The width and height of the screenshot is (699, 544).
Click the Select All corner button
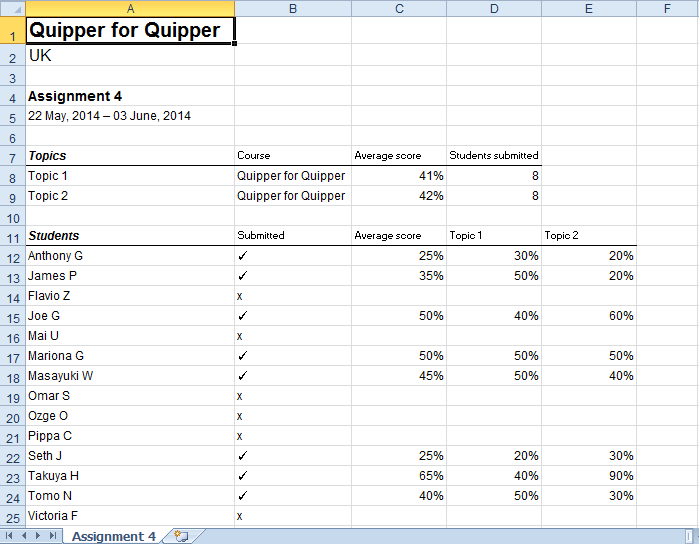pyautogui.click(x=12, y=8)
